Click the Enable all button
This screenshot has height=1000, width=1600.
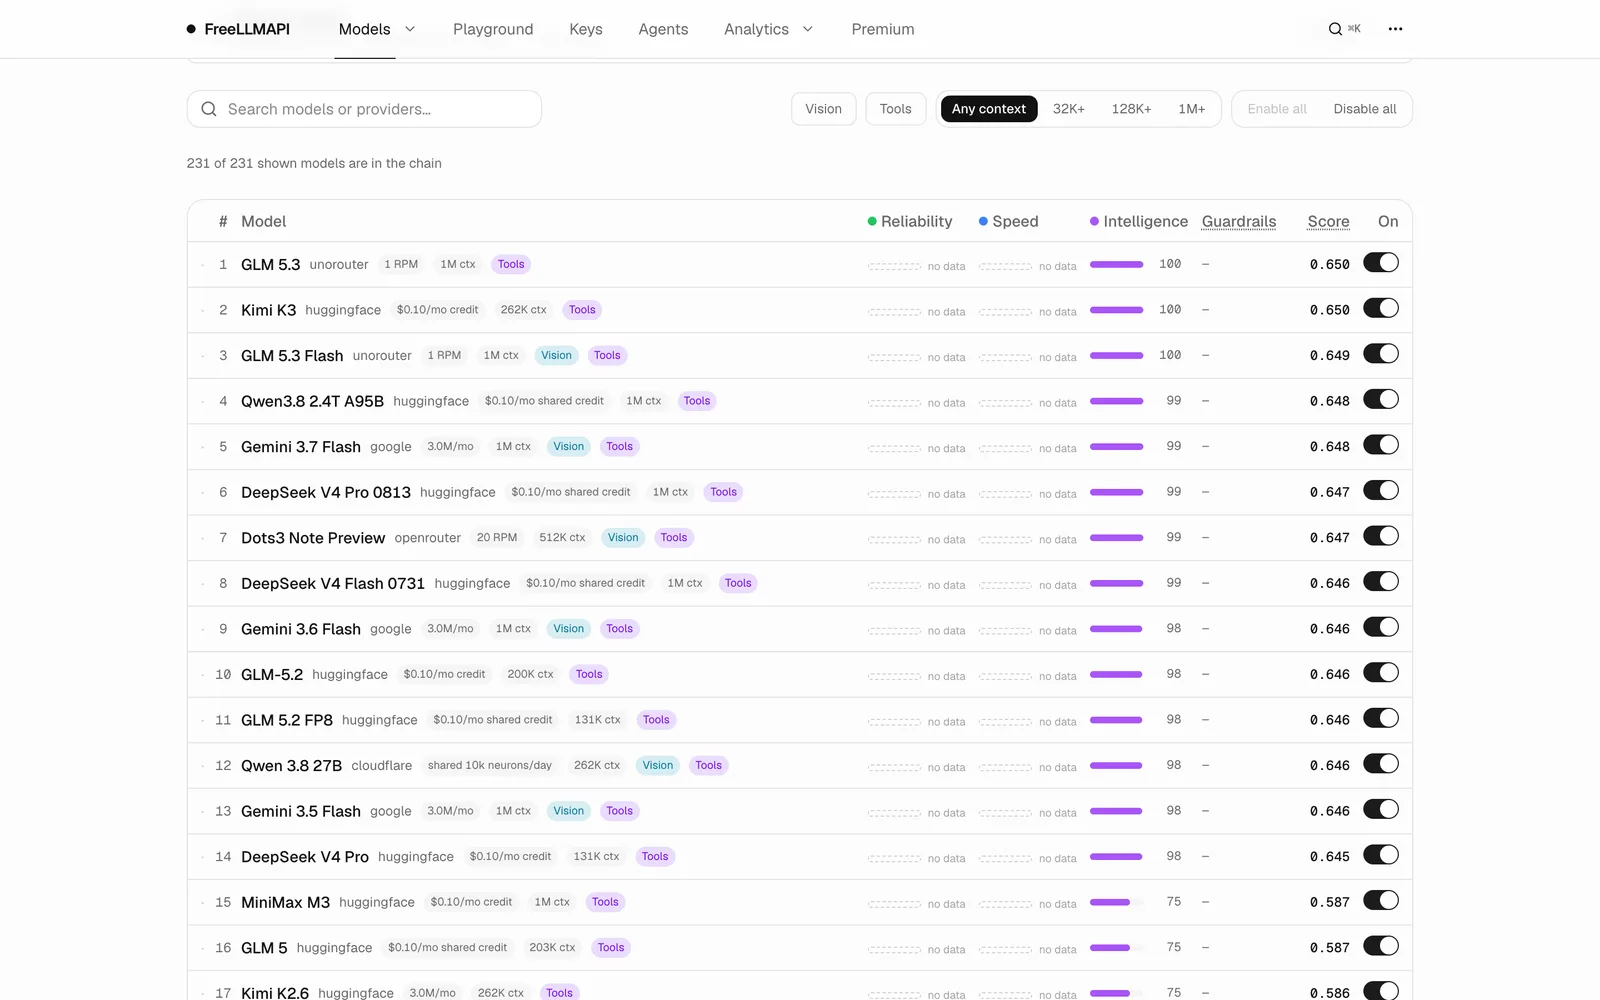[x=1277, y=109]
